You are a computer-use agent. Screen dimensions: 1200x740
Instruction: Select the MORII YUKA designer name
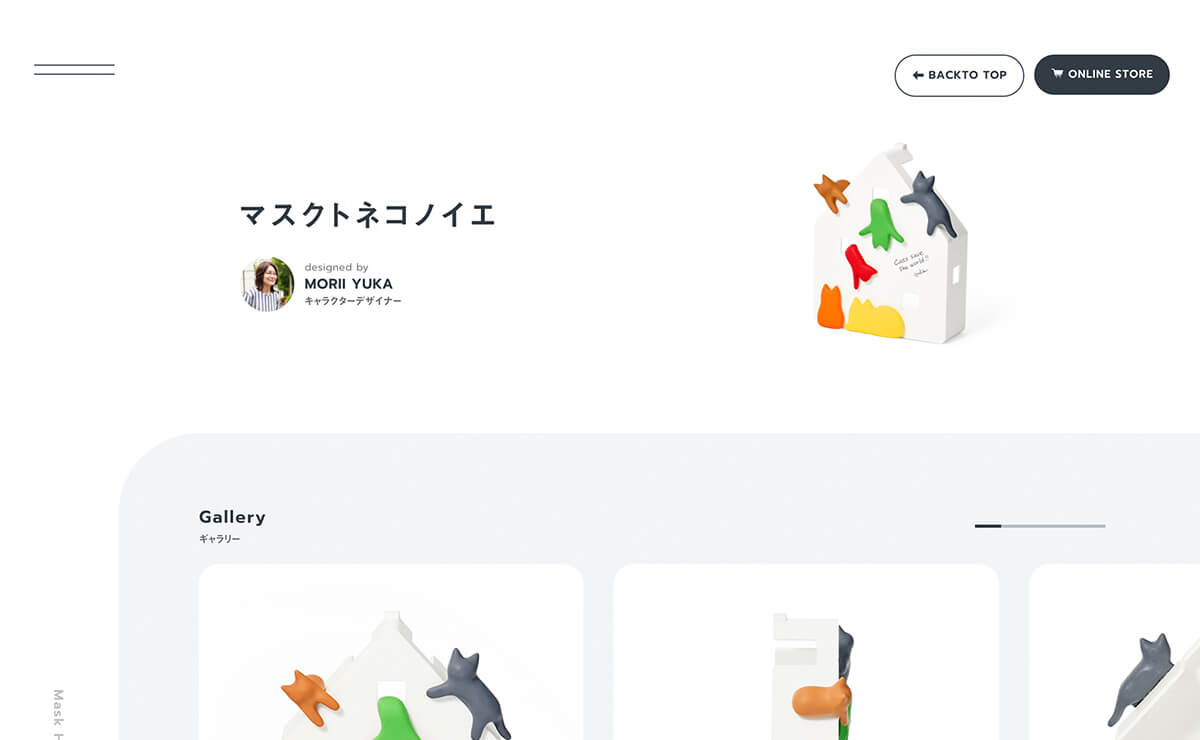click(348, 284)
